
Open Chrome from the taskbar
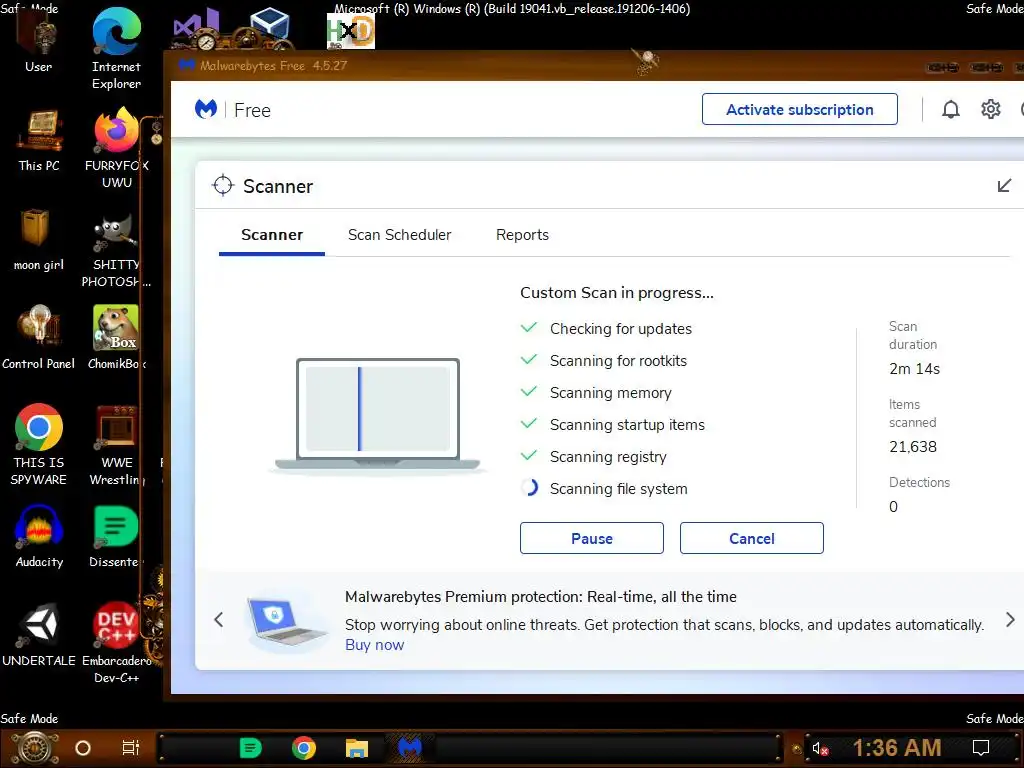click(304, 748)
